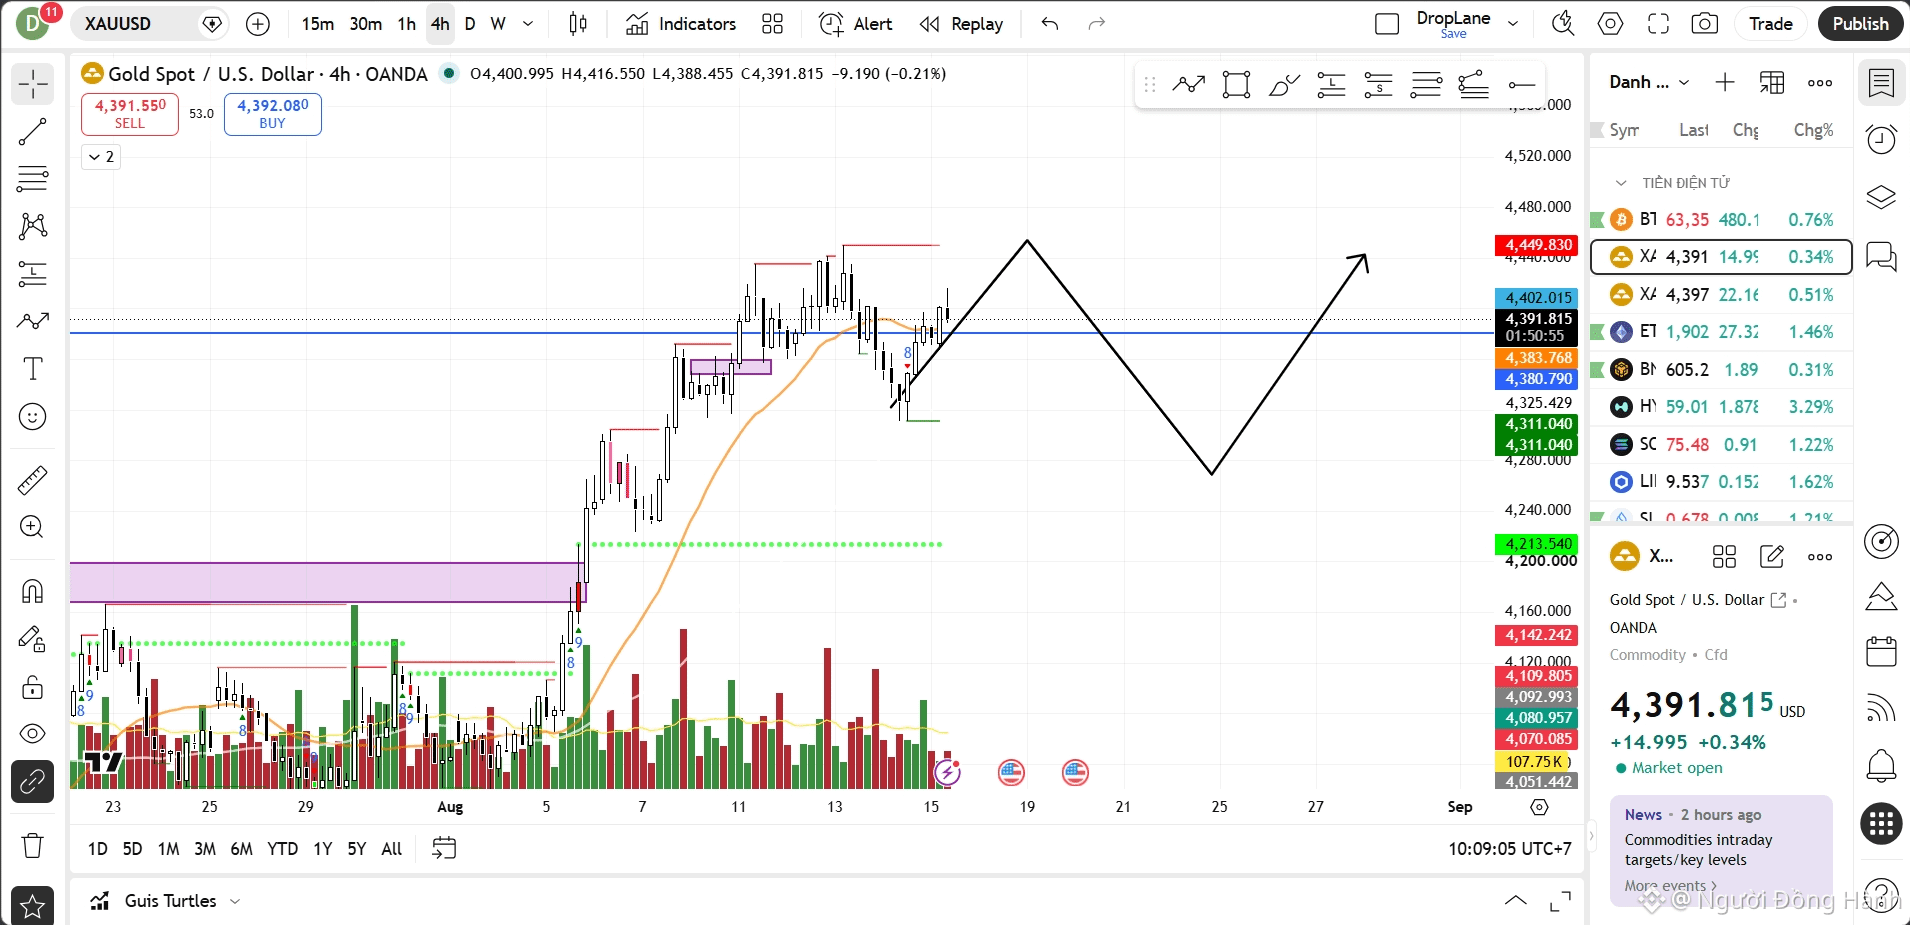Start bar Replay mode
Image resolution: width=1910 pixels, height=925 pixels.
[961, 24]
